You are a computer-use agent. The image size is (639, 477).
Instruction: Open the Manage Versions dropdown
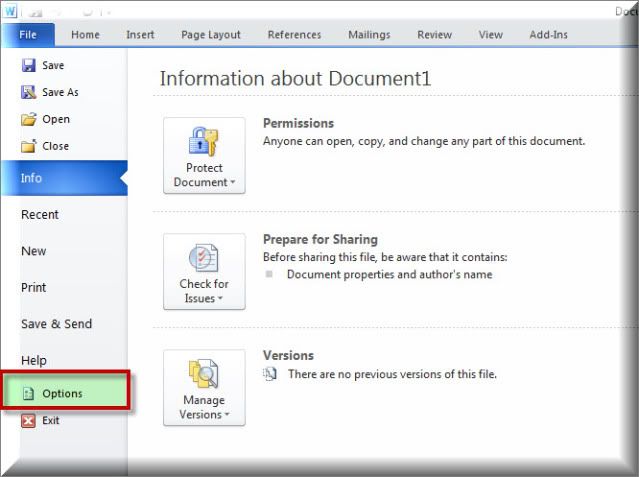[x=204, y=388]
